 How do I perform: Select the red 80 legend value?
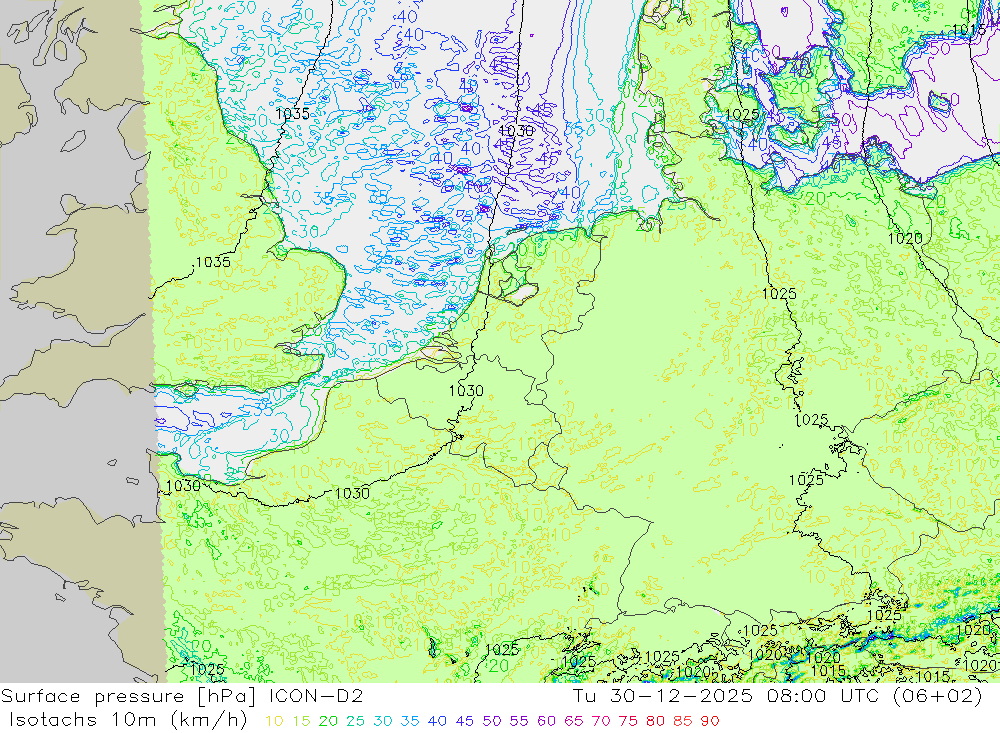pos(655,722)
